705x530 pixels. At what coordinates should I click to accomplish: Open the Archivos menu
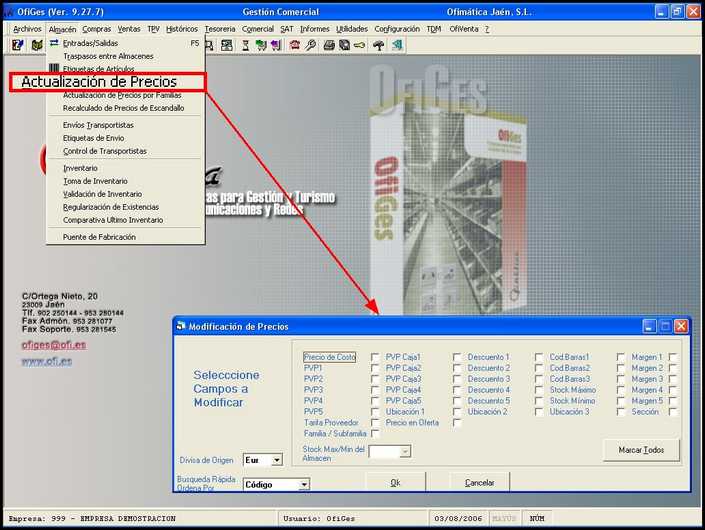[27, 29]
